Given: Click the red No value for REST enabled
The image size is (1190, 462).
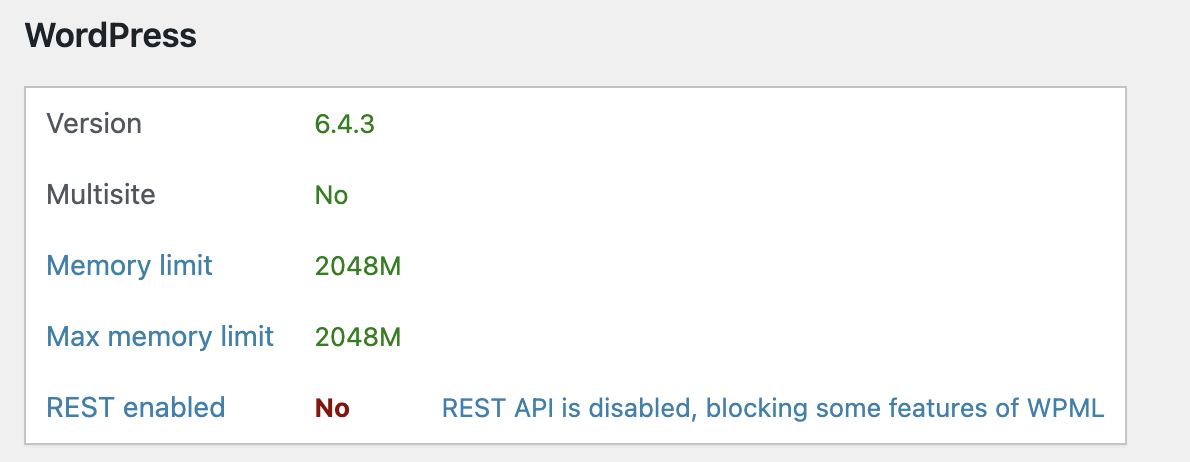Looking at the screenshot, I should [x=332, y=408].
